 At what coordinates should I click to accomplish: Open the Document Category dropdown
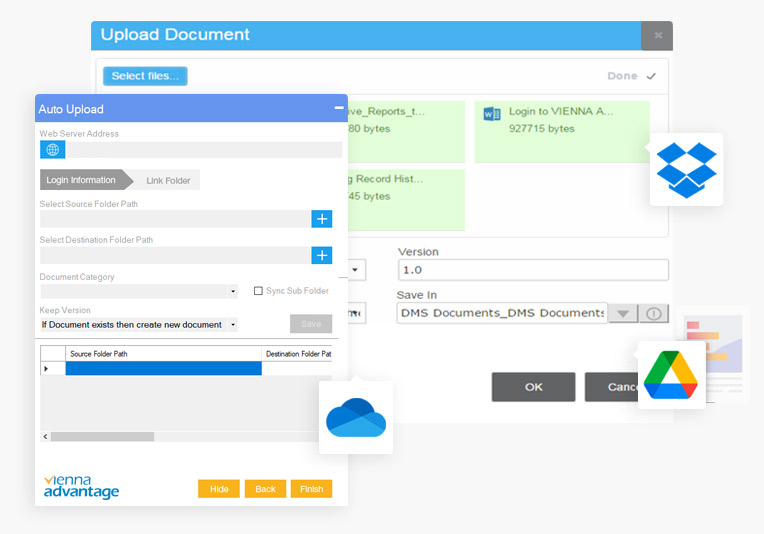[233, 291]
